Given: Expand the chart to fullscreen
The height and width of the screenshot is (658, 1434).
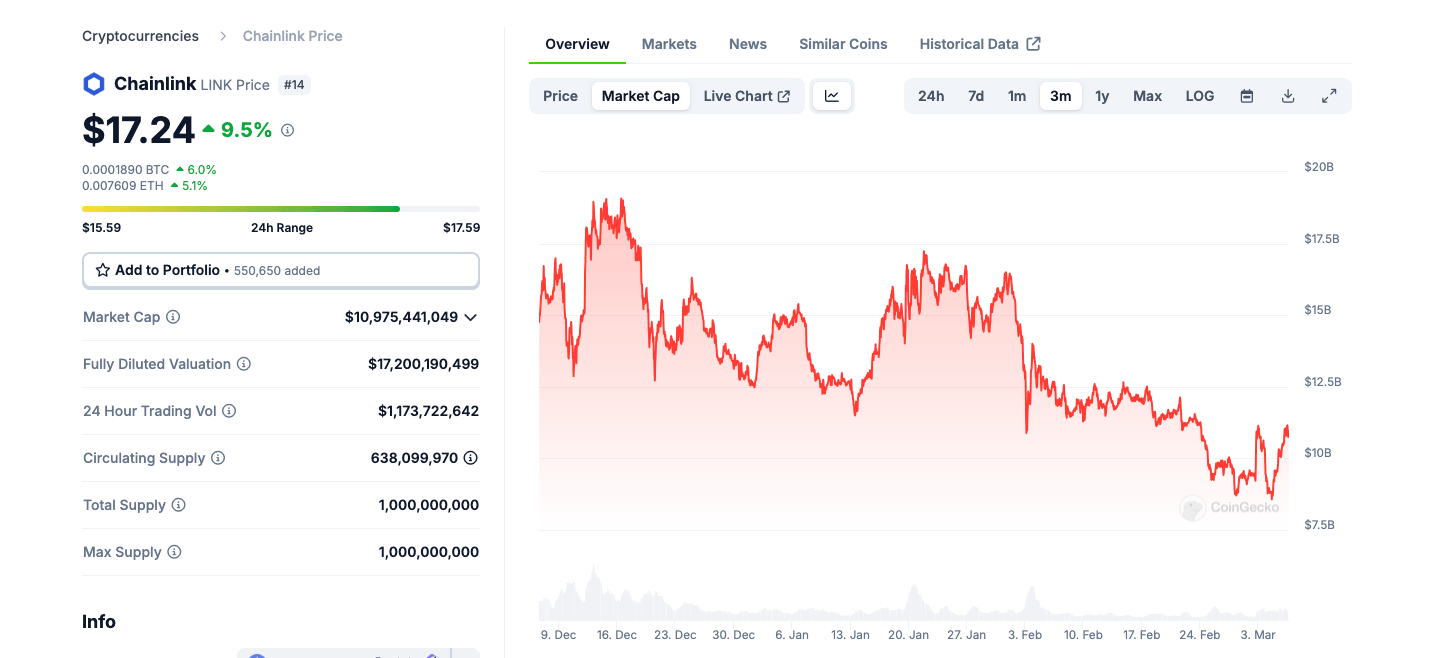Looking at the screenshot, I should click(1329, 95).
